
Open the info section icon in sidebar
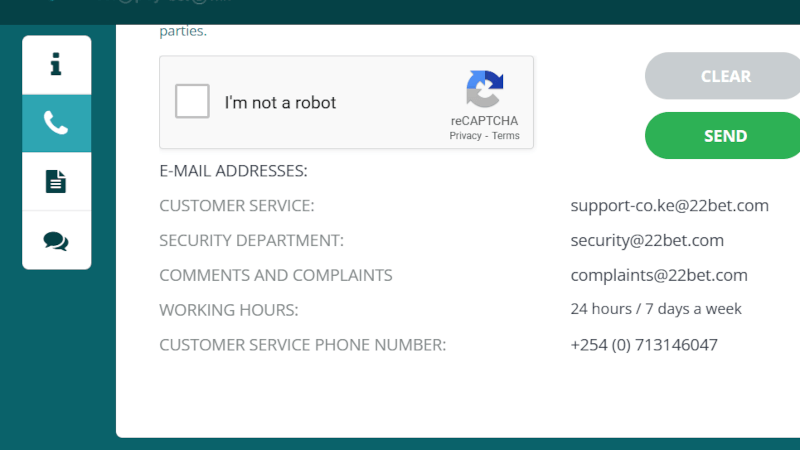[57, 65]
